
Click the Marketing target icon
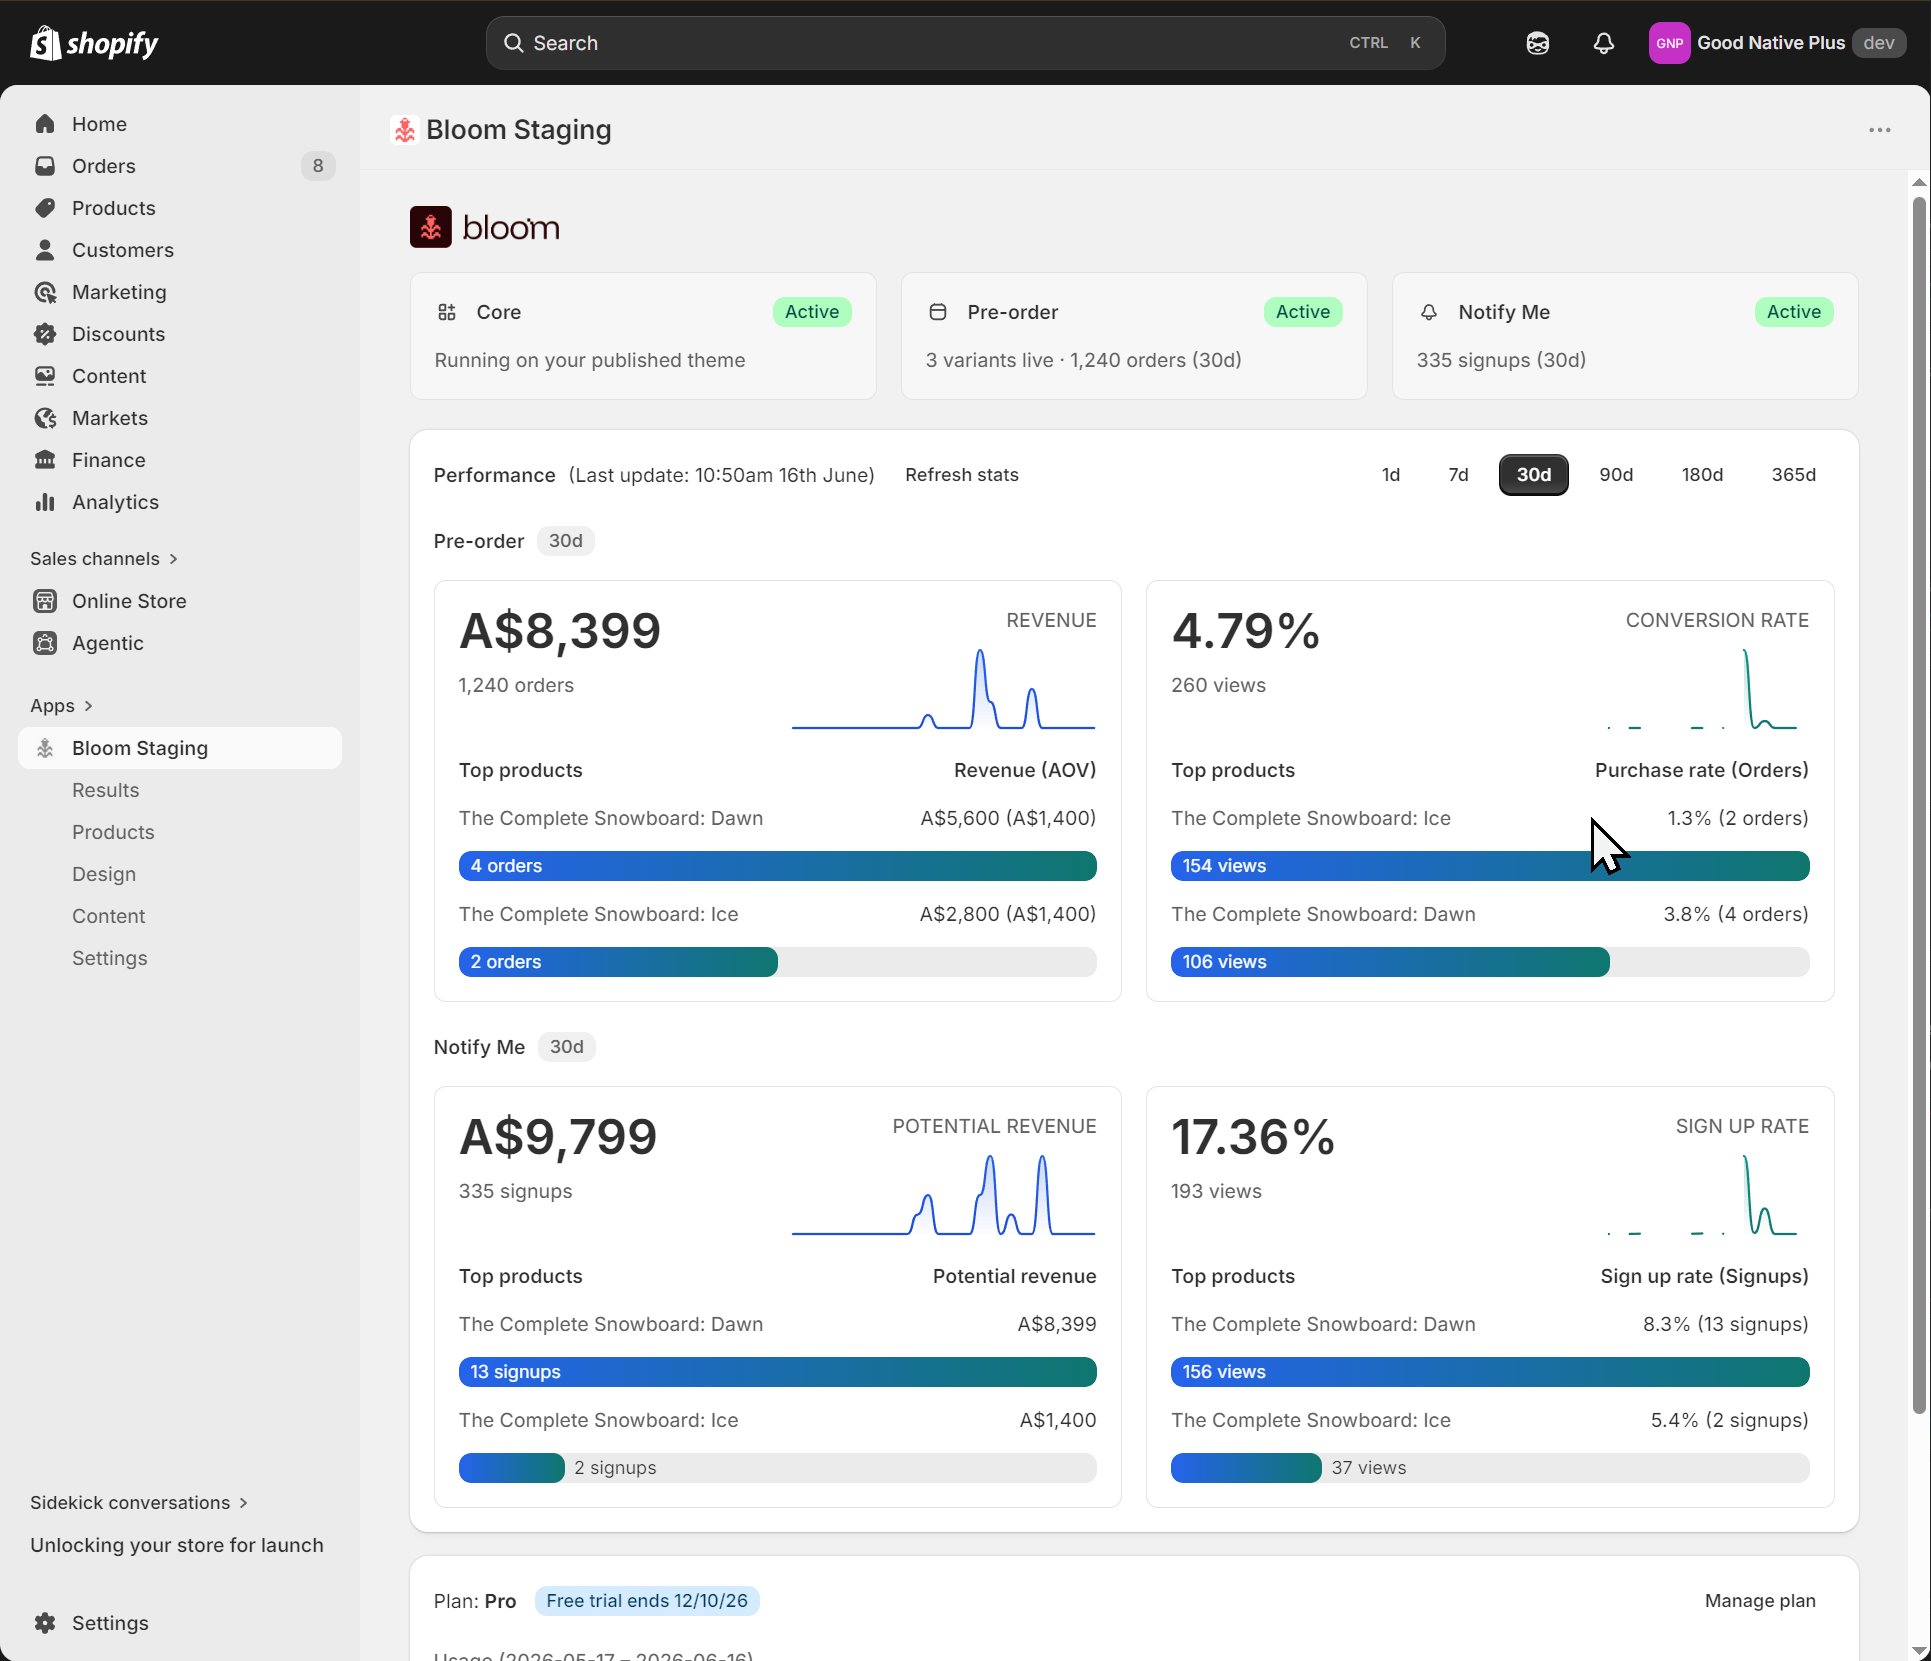[45, 292]
